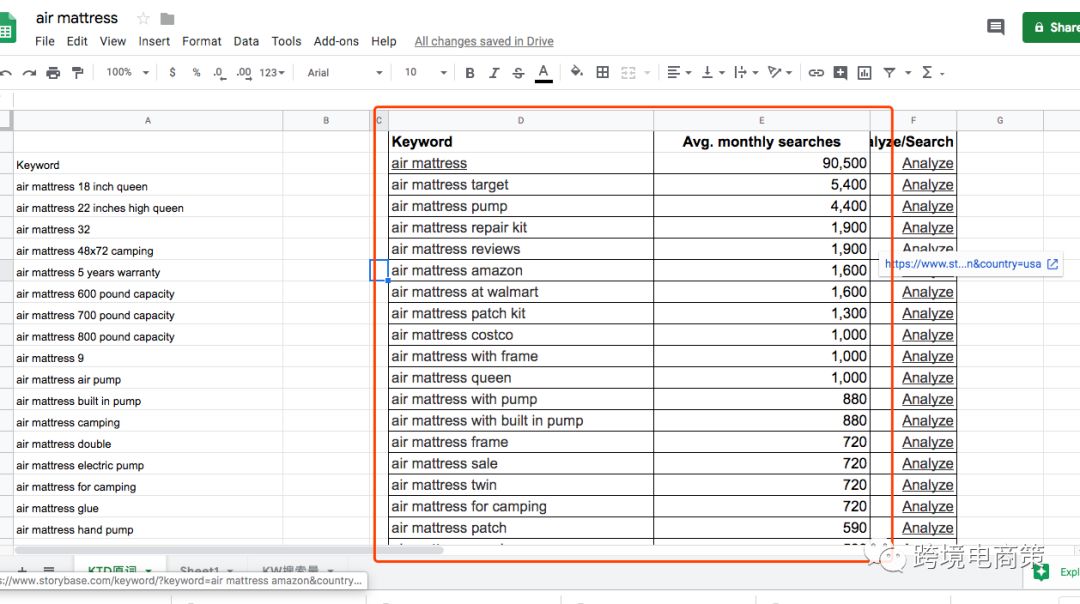Click the insert chart icon
The image size is (1080, 604).
[864, 73]
